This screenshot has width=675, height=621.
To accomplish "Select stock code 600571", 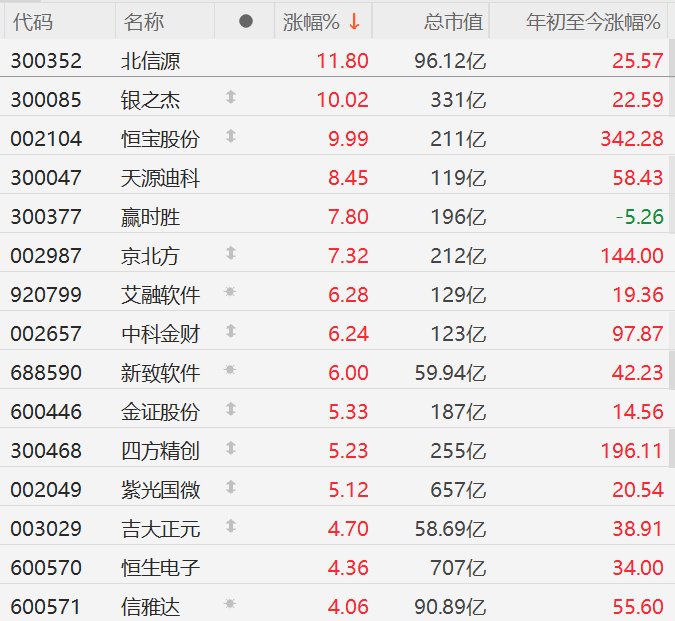I will pos(46,607).
